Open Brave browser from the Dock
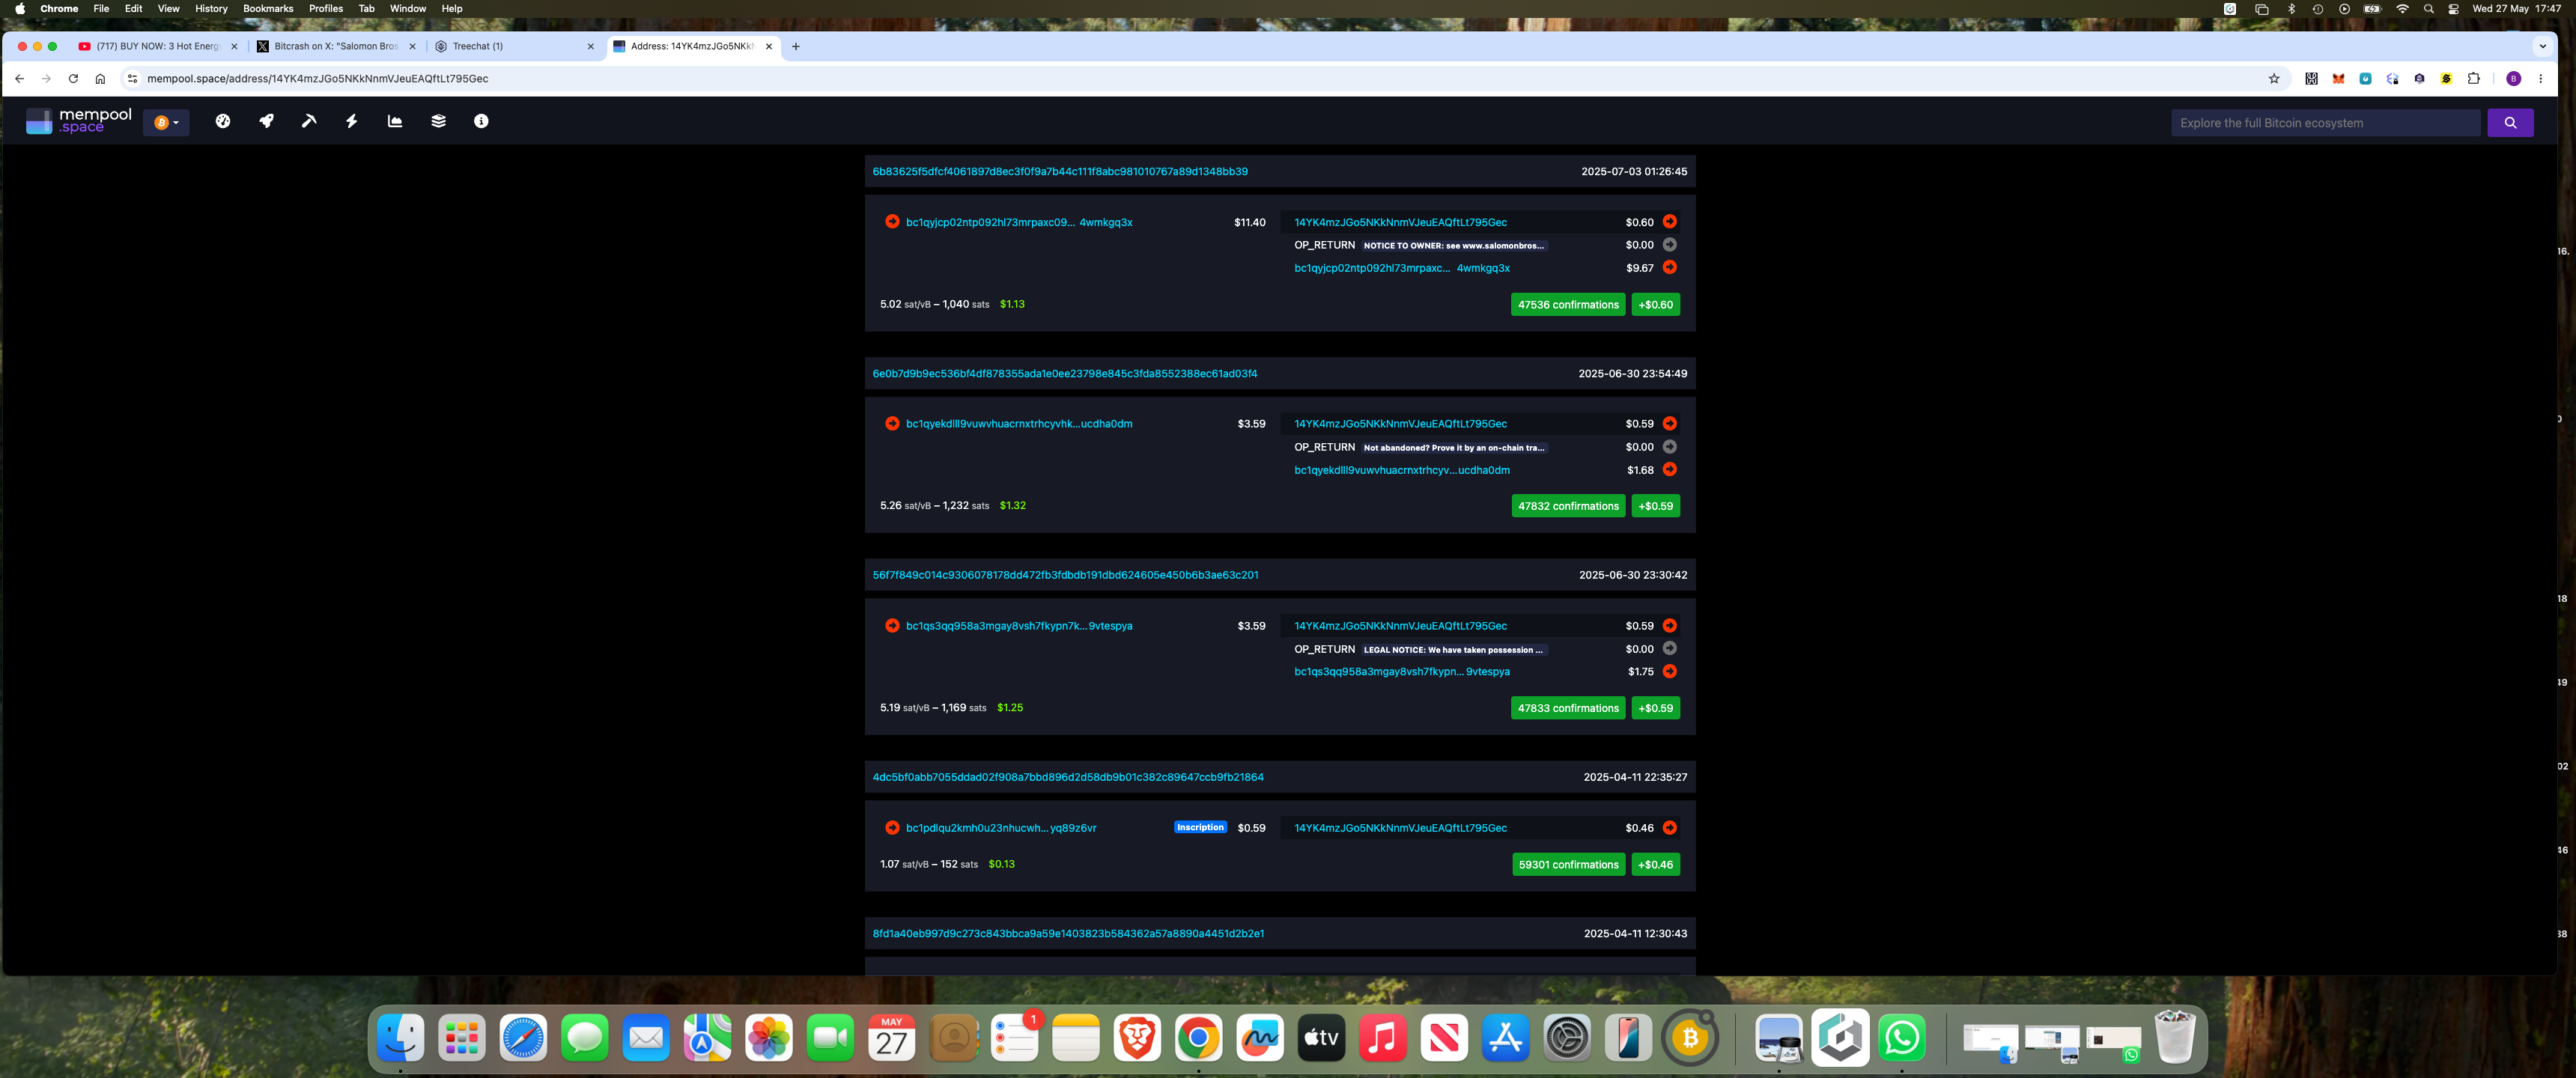This screenshot has height=1078, width=2576. pyautogui.click(x=1137, y=1038)
